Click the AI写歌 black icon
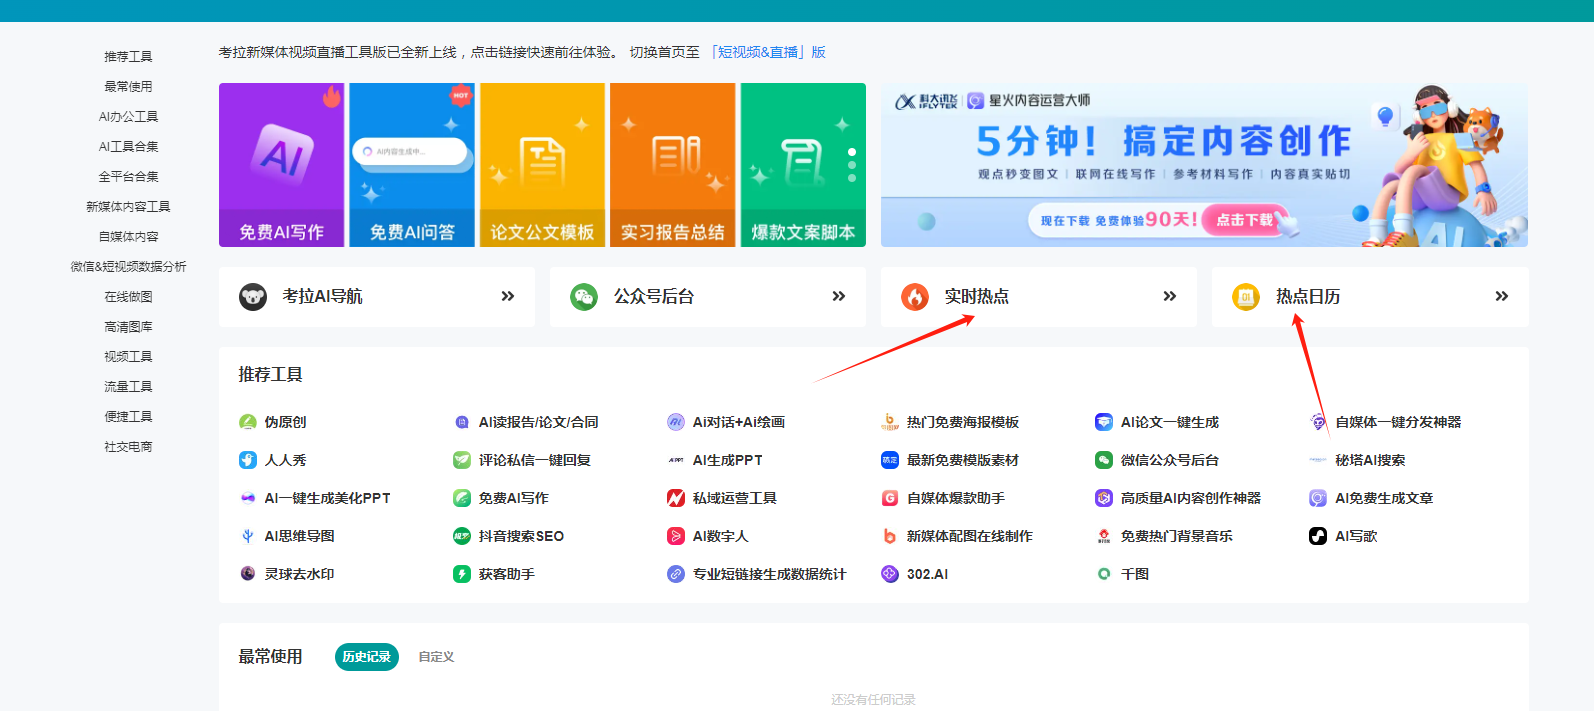Image resolution: width=1594 pixels, height=711 pixels. (1318, 536)
